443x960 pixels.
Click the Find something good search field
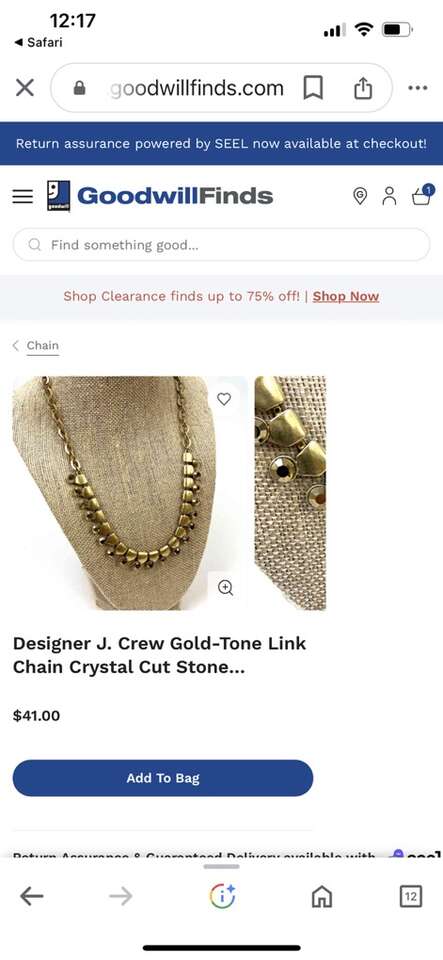222,245
